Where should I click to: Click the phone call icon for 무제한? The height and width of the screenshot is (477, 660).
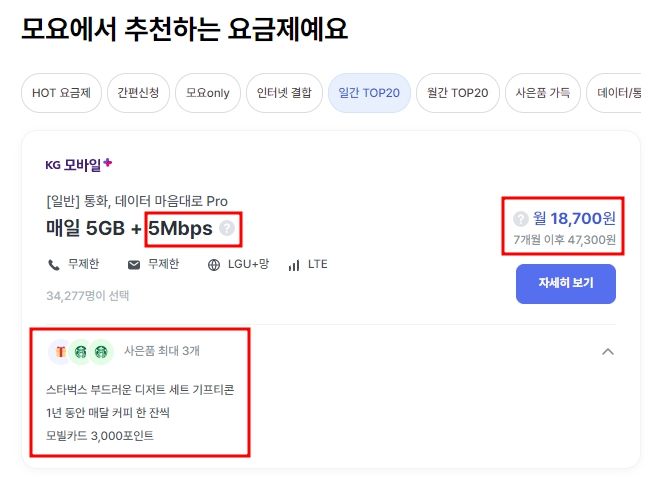(x=54, y=265)
